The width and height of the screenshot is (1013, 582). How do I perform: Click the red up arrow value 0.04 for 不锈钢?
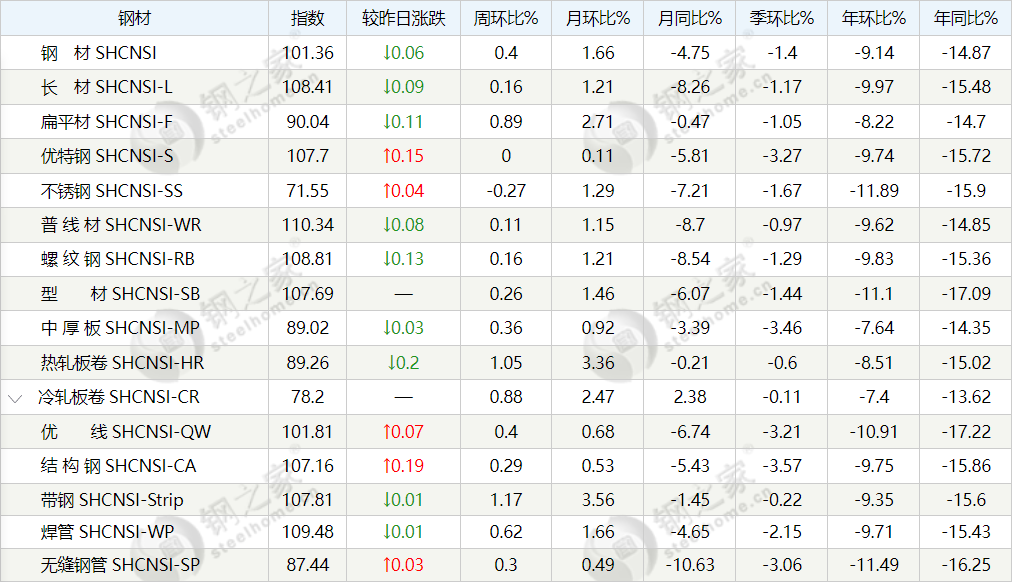403,191
